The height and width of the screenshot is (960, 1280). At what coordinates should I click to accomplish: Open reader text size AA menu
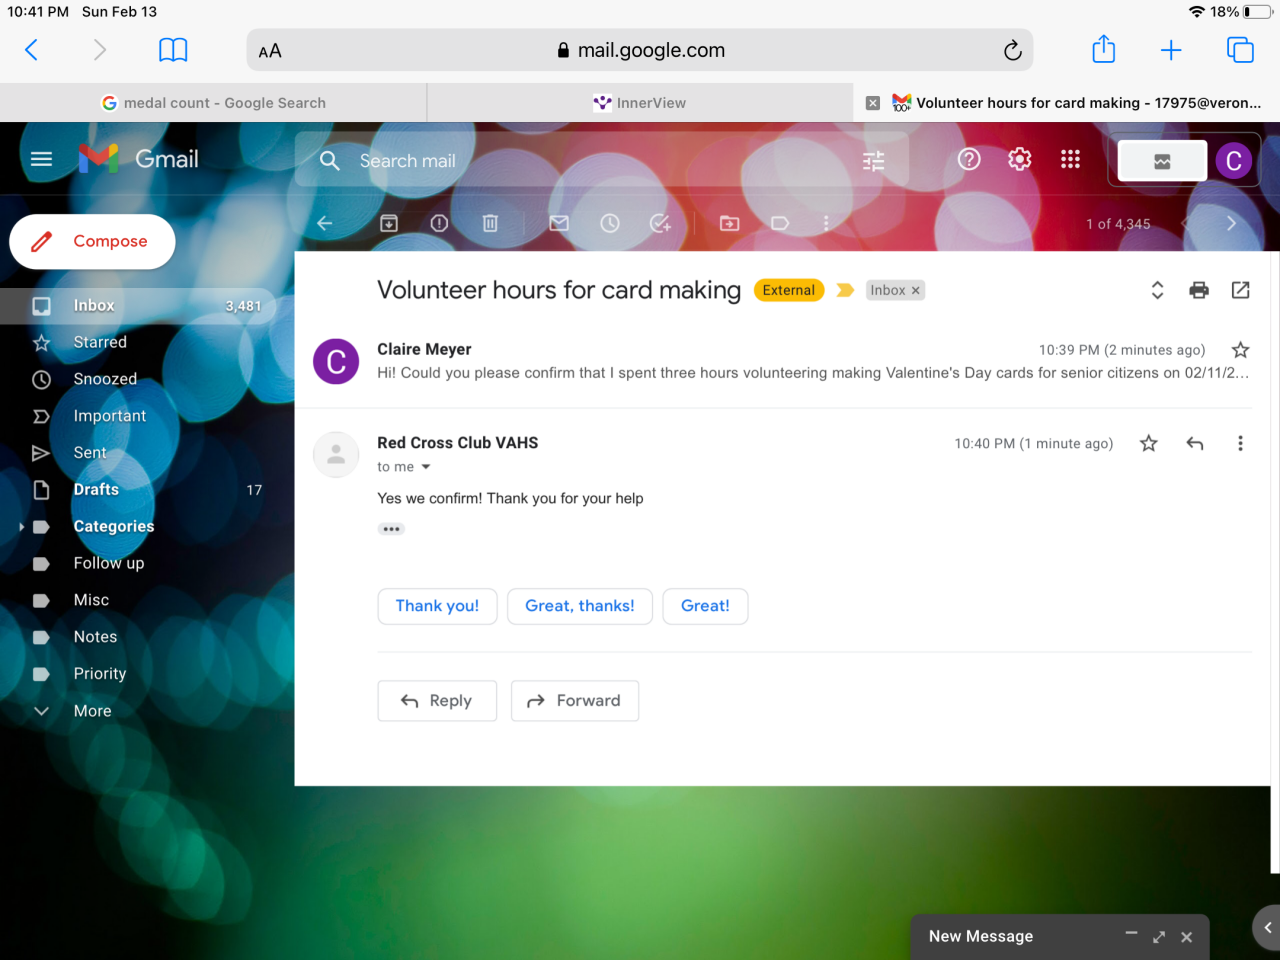point(270,51)
